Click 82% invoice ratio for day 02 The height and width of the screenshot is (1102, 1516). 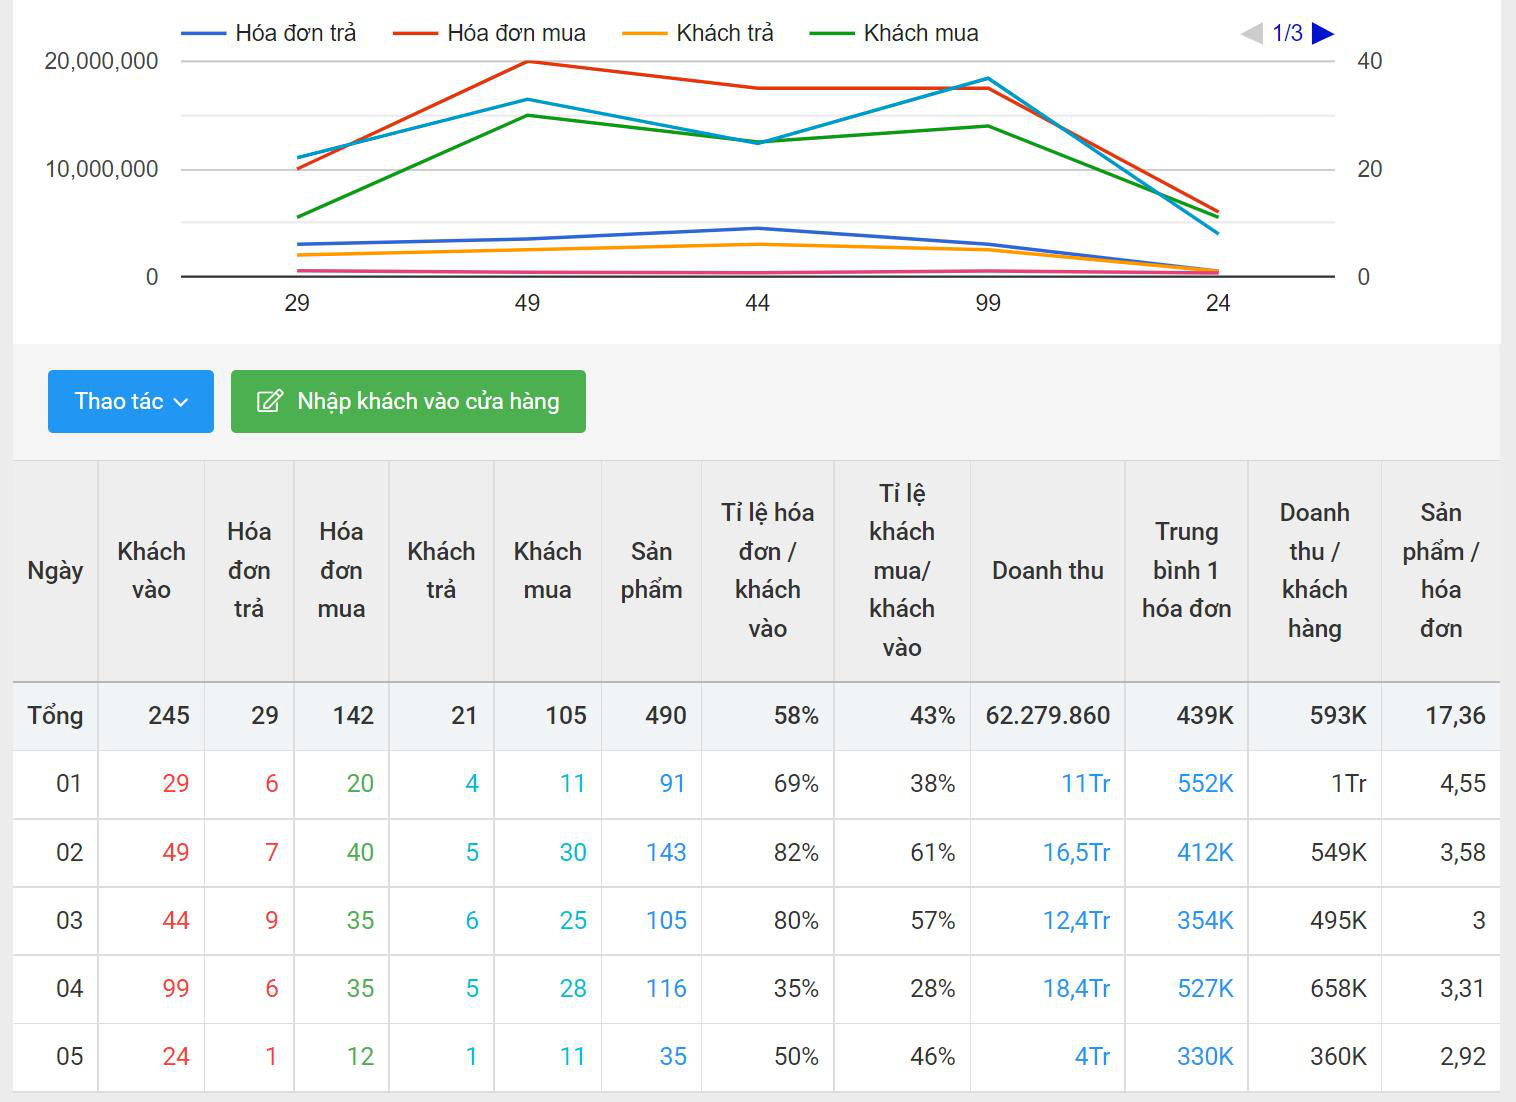(x=796, y=852)
